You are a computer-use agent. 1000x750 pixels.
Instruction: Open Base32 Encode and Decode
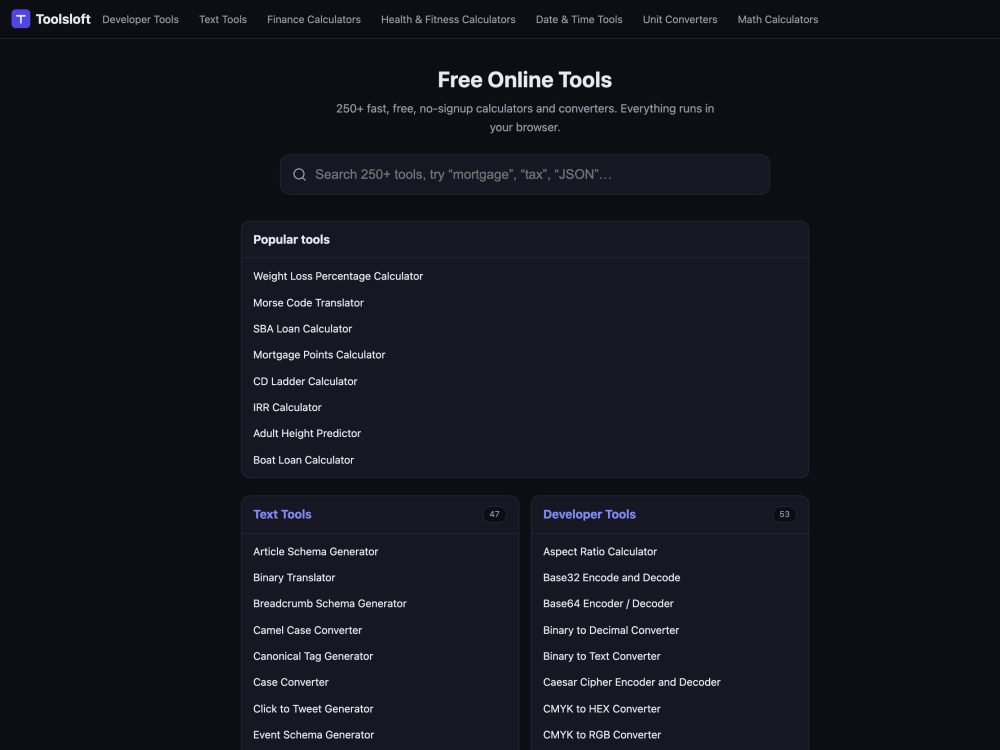click(612, 578)
